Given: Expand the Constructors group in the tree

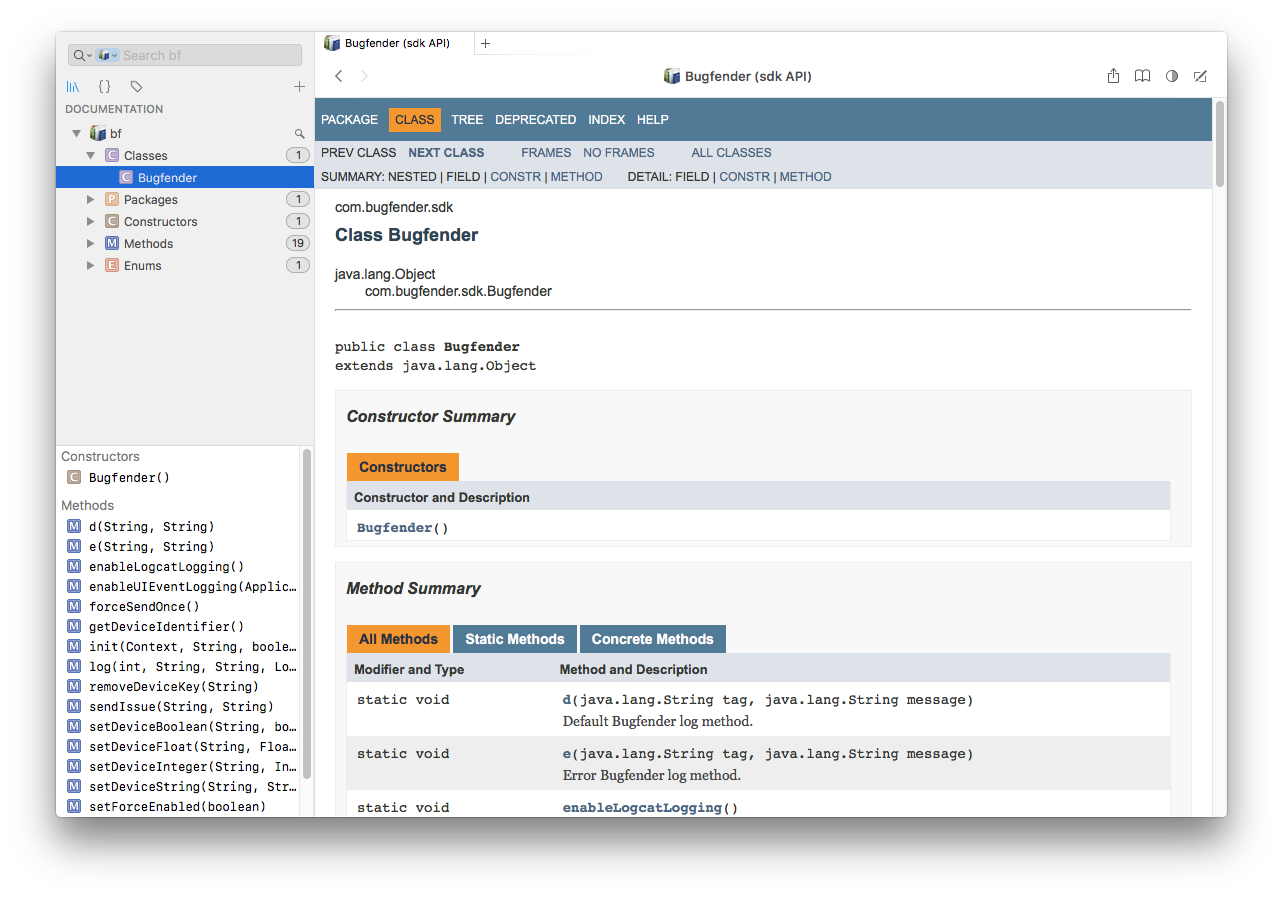Looking at the screenshot, I should (91, 221).
